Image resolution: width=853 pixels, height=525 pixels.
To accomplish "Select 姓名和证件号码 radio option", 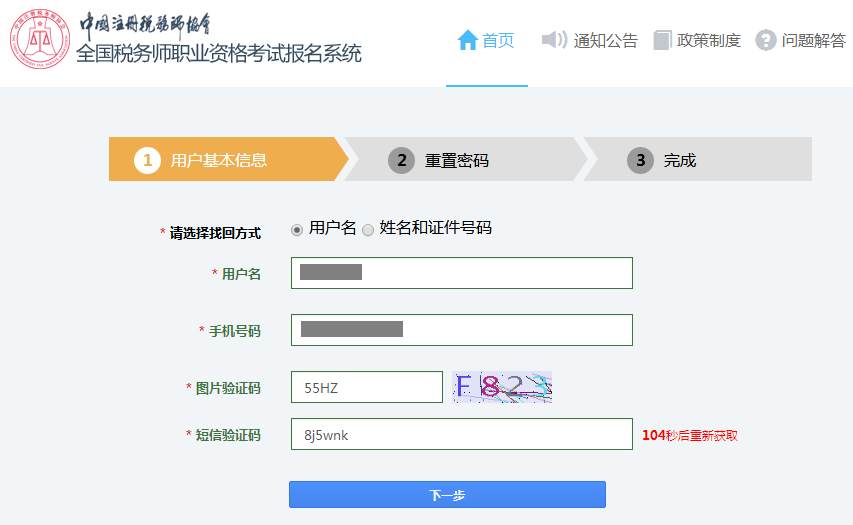I will pos(368,230).
